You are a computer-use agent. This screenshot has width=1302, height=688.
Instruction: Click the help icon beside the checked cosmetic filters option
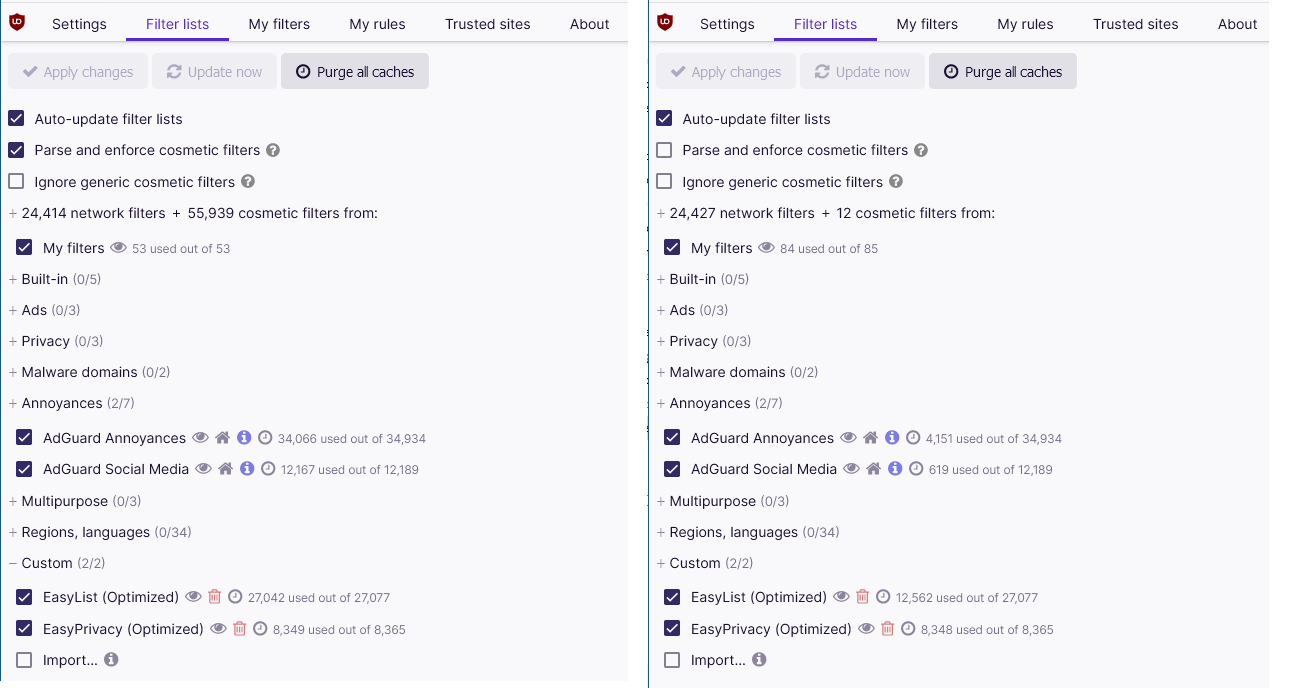click(x=273, y=150)
